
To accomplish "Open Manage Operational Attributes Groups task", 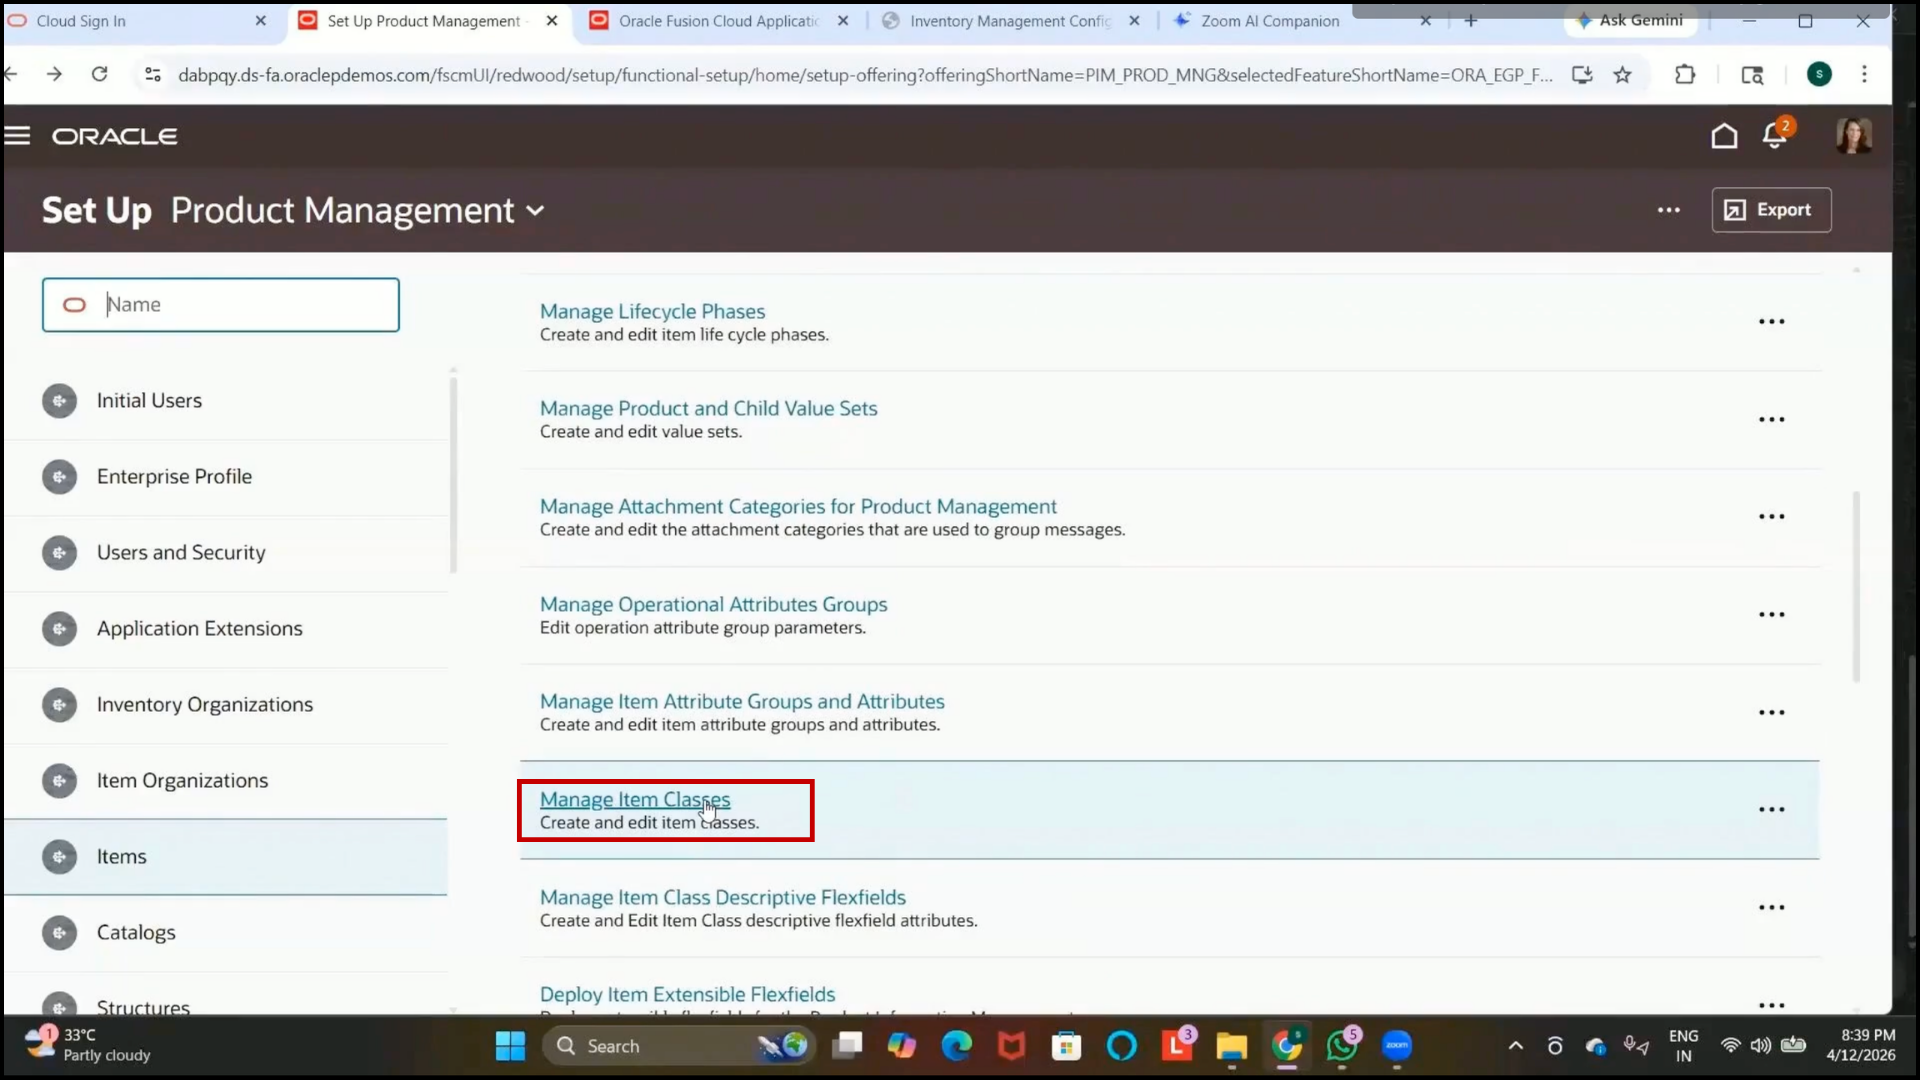I will [713, 605].
